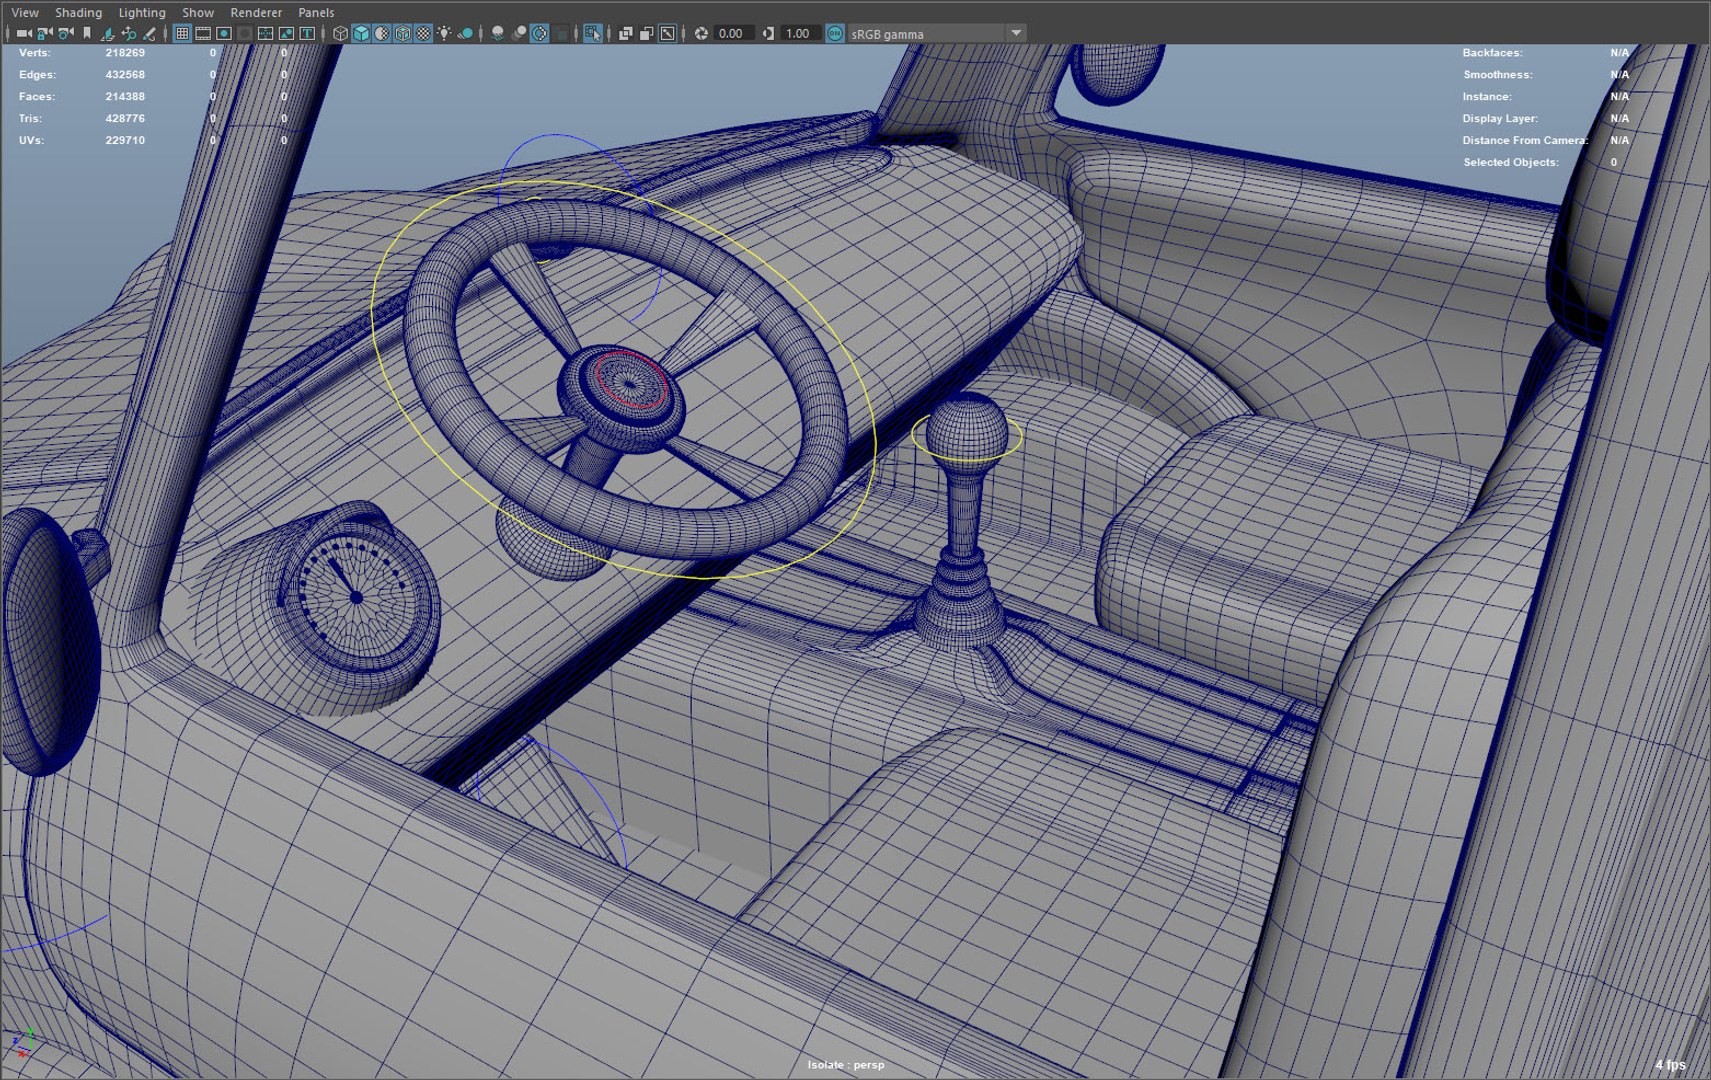Toggle the viewport Grid display
The width and height of the screenshot is (1711, 1080).
coord(182,33)
